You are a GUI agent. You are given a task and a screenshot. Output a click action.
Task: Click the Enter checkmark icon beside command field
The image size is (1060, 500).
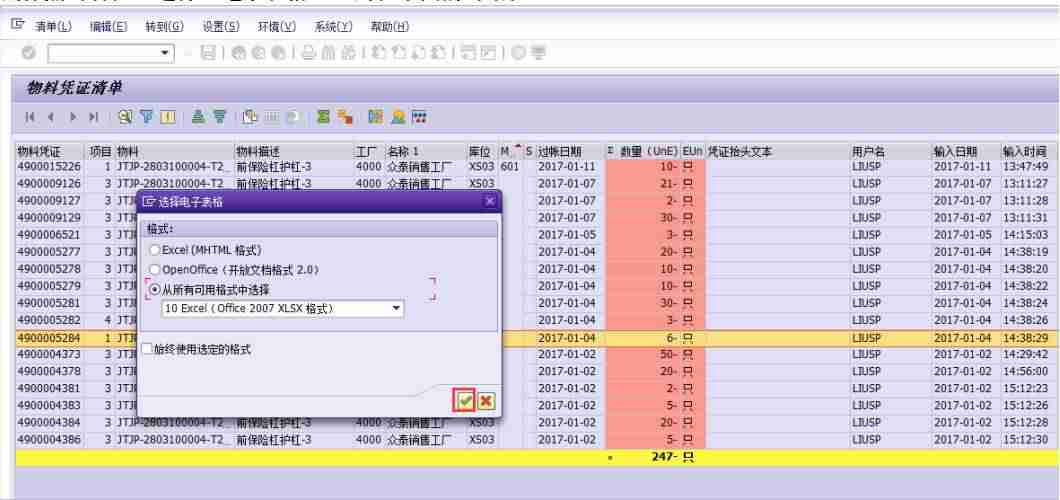tap(28, 53)
